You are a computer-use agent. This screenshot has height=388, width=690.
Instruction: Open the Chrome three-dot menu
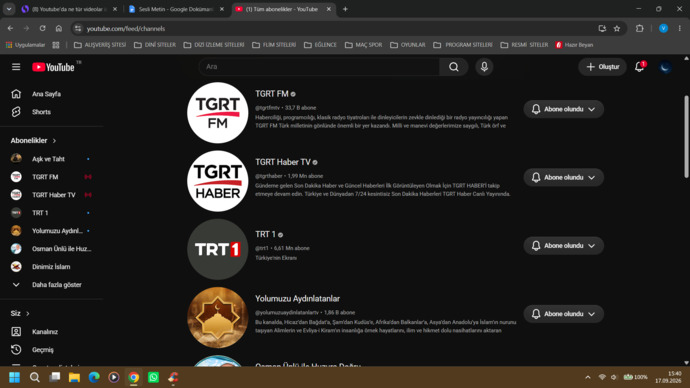[679, 29]
